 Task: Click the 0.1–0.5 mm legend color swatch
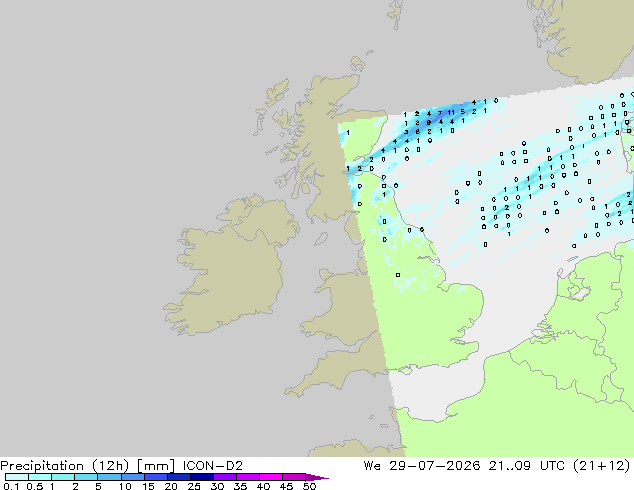(x=17, y=477)
